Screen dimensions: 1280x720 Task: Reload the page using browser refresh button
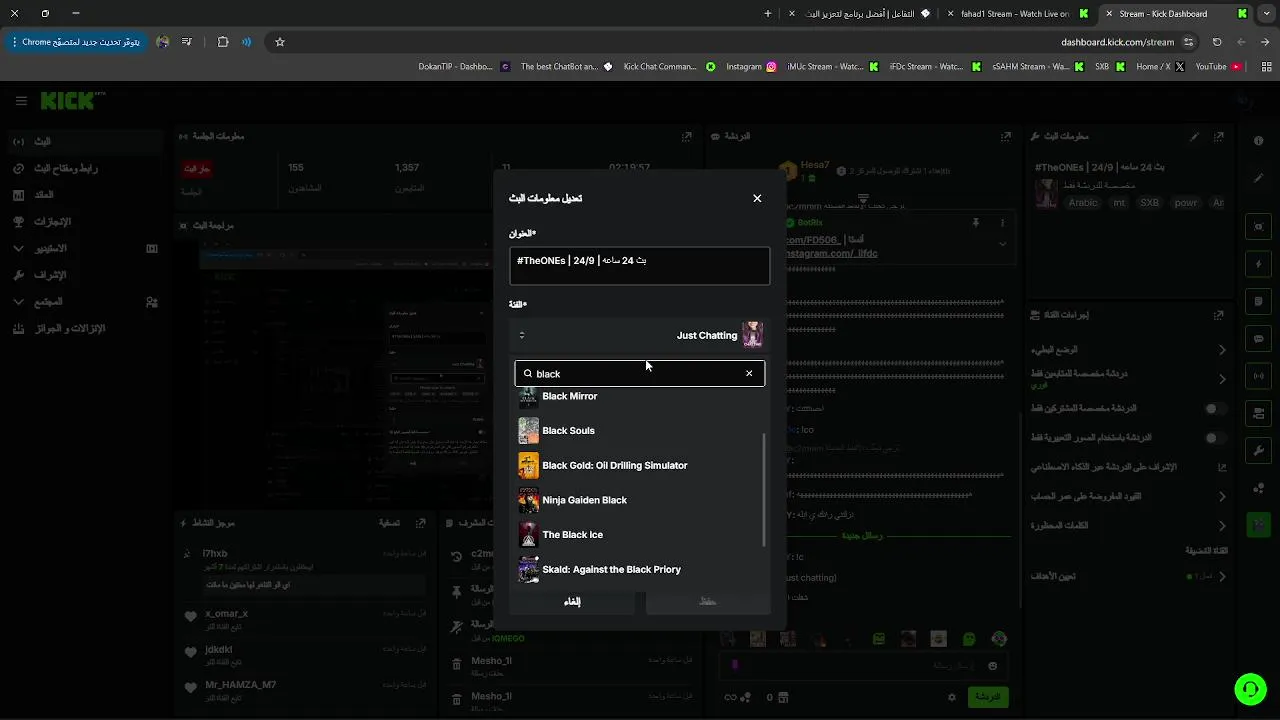click(1217, 42)
